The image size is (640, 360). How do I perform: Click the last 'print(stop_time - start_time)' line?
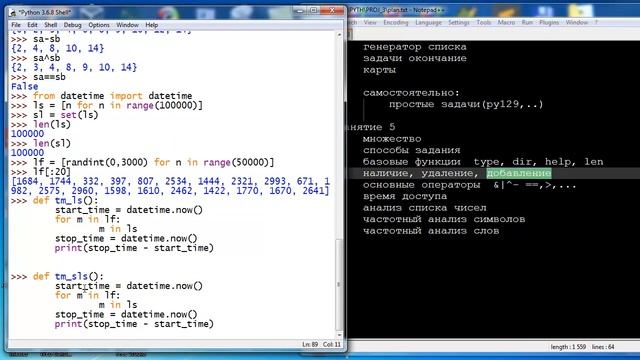(x=134, y=324)
